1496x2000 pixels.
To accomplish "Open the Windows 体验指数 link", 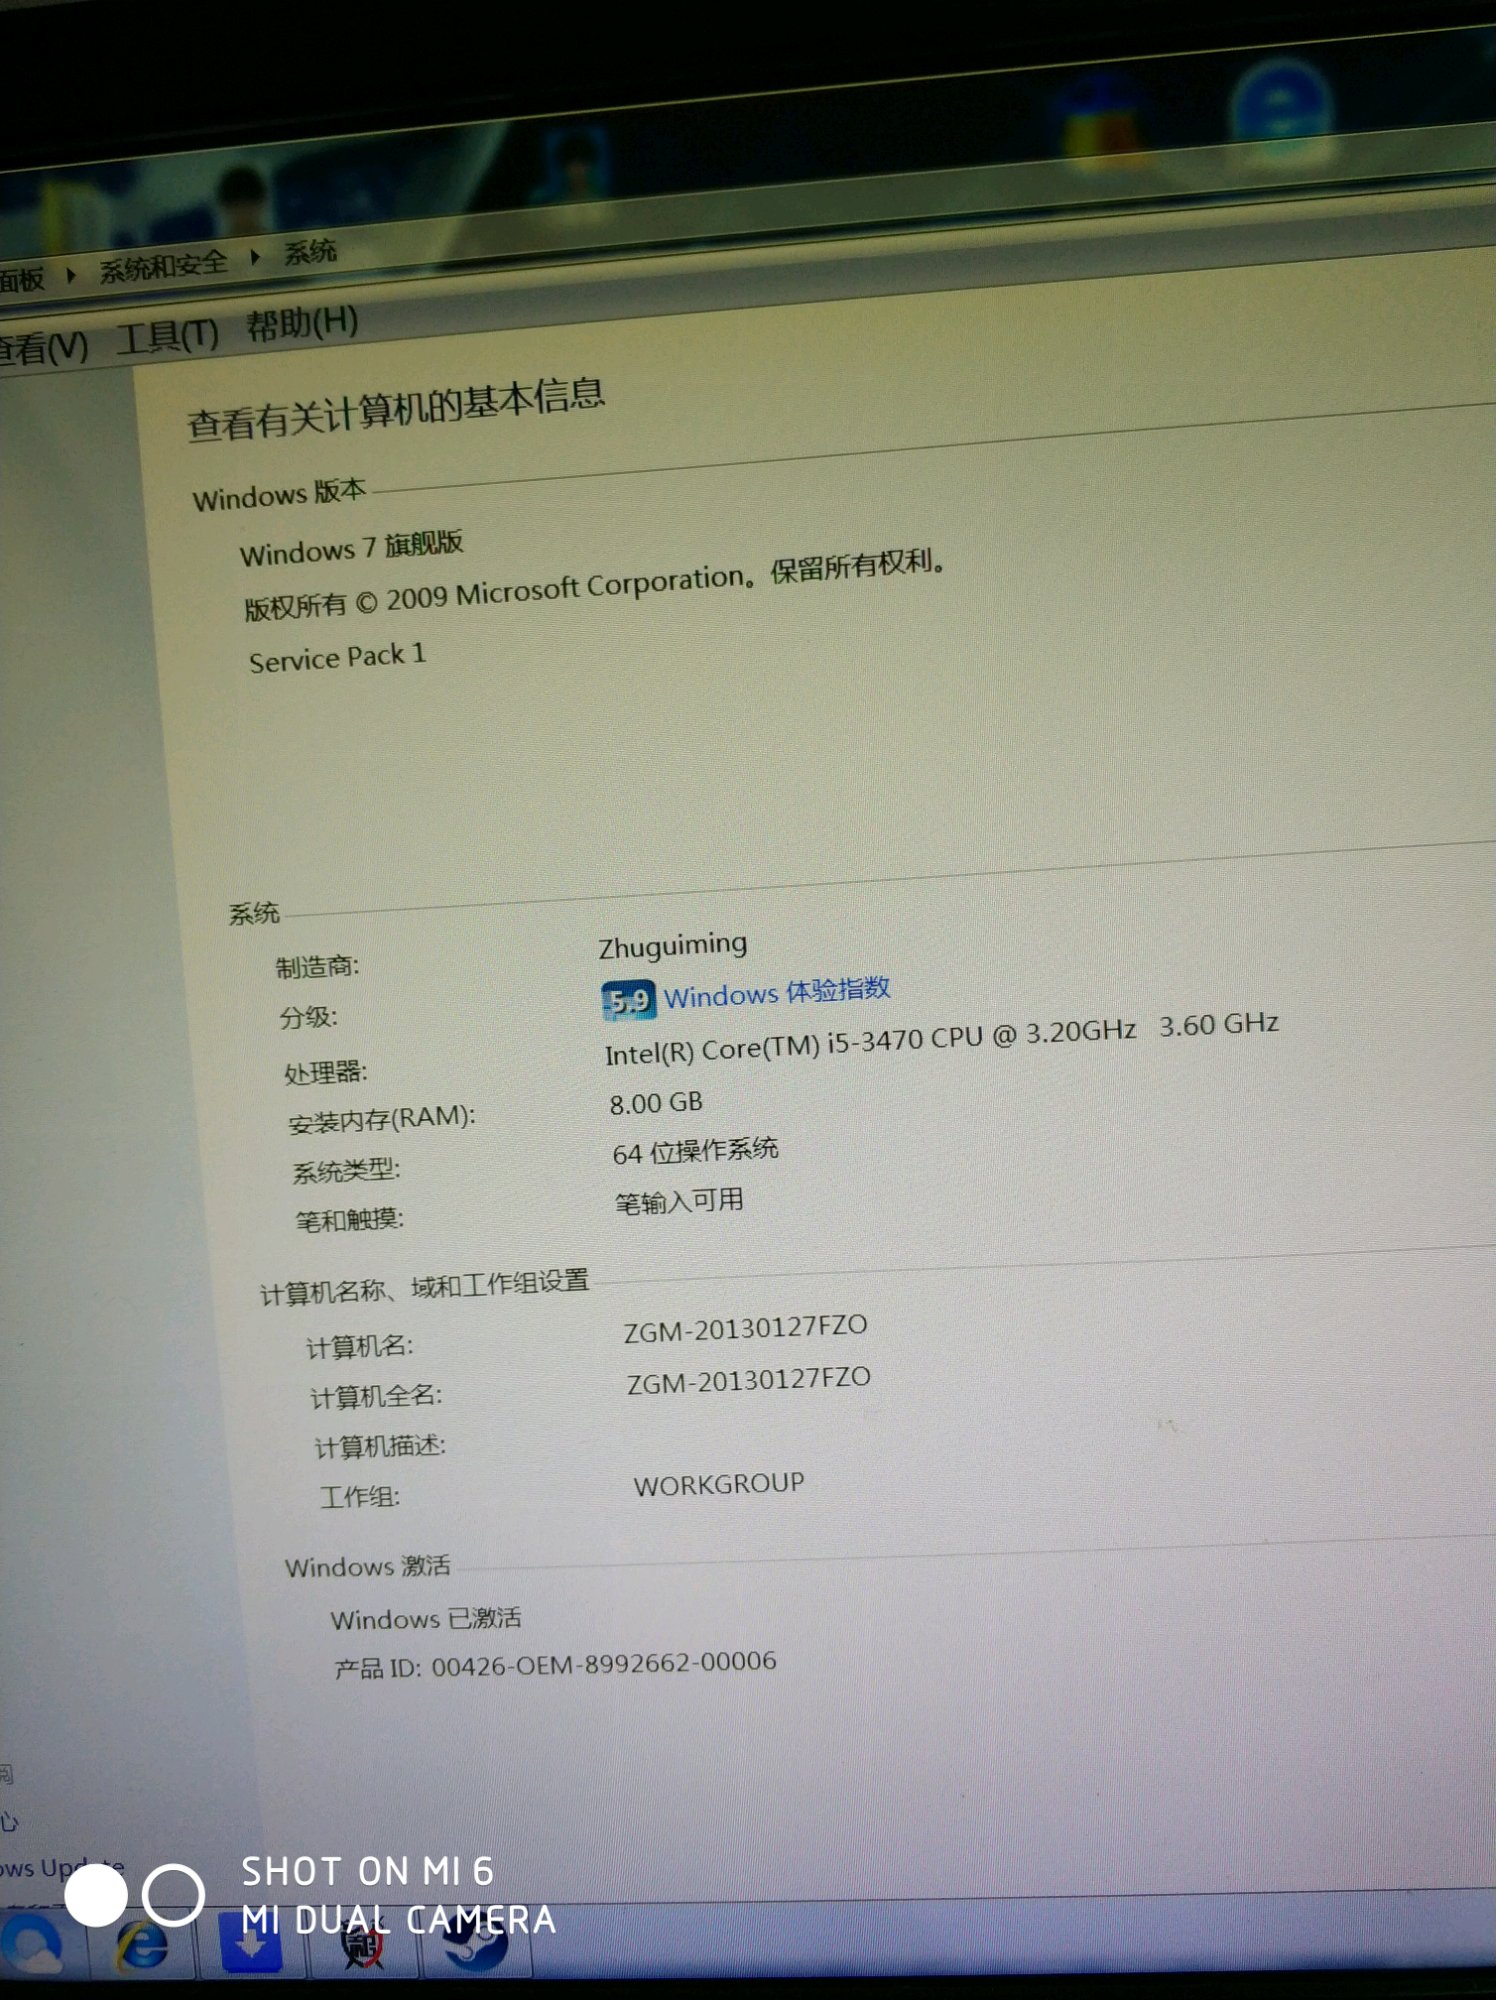I will [777, 992].
